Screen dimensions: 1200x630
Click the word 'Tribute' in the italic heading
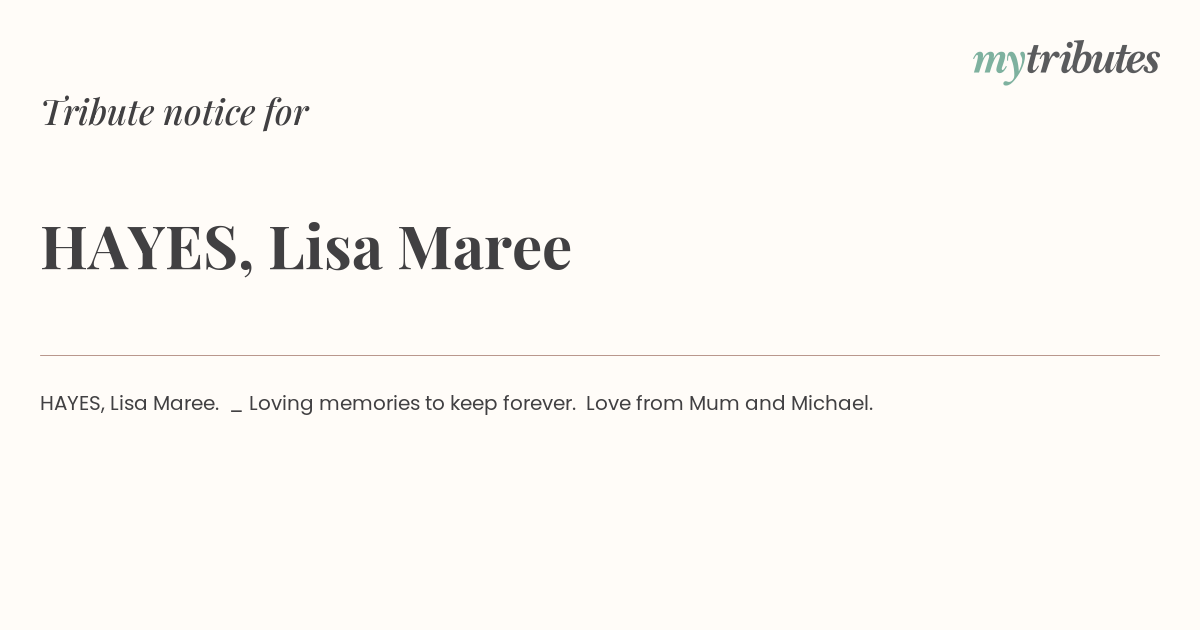[x=97, y=112]
